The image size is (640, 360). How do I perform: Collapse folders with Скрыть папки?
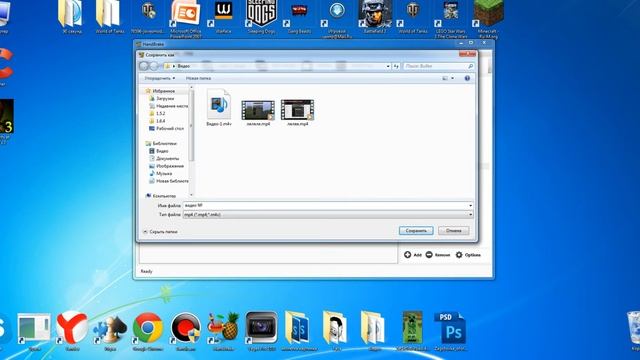(160, 232)
